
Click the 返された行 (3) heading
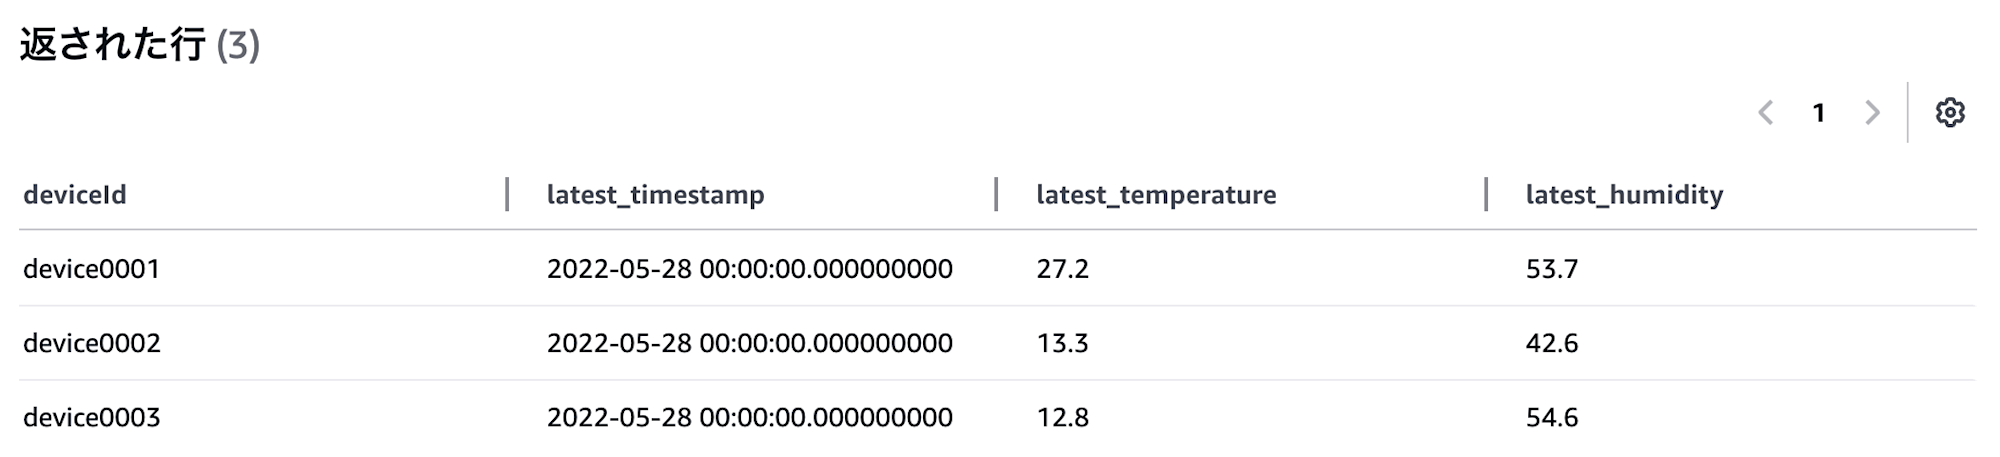(x=140, y=45)
